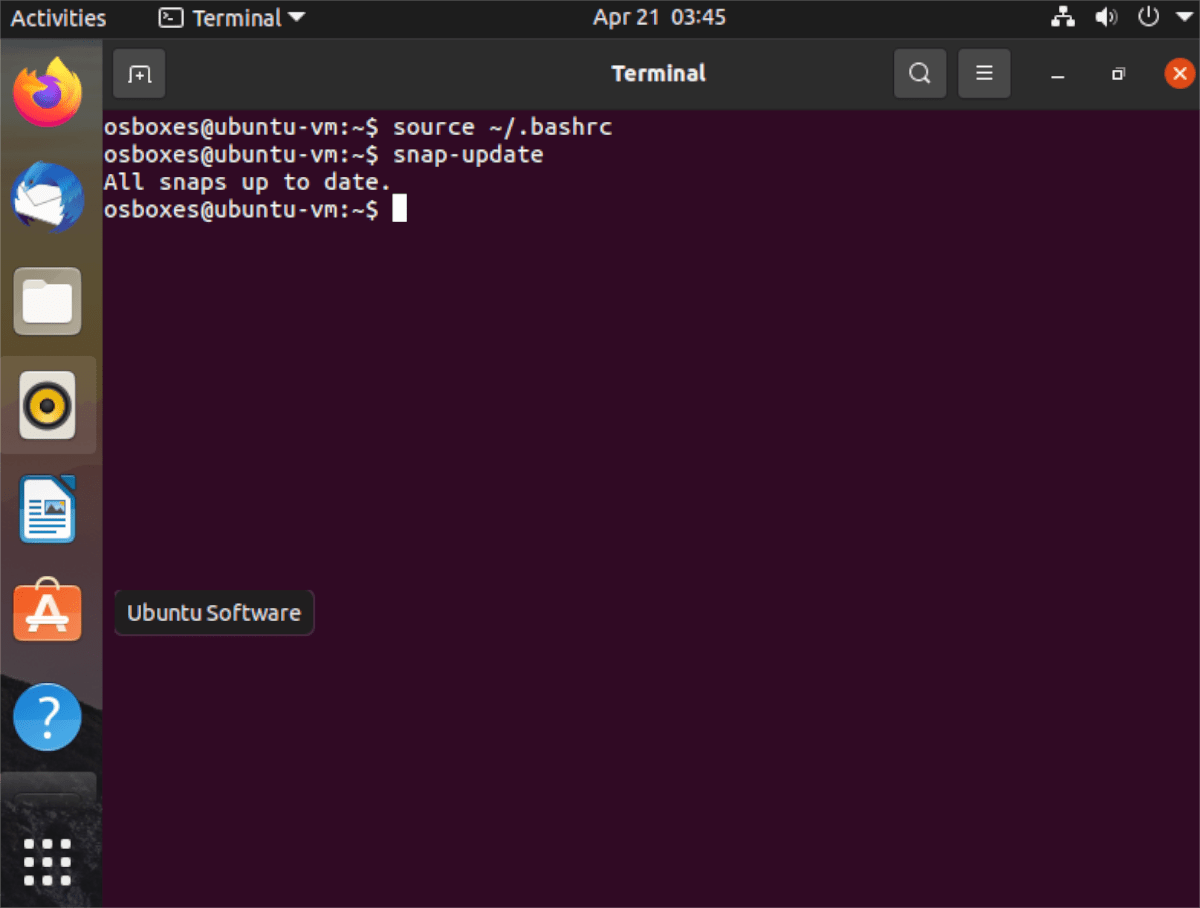Place cursor at the terminal prompt

click(x=402, y=208)
